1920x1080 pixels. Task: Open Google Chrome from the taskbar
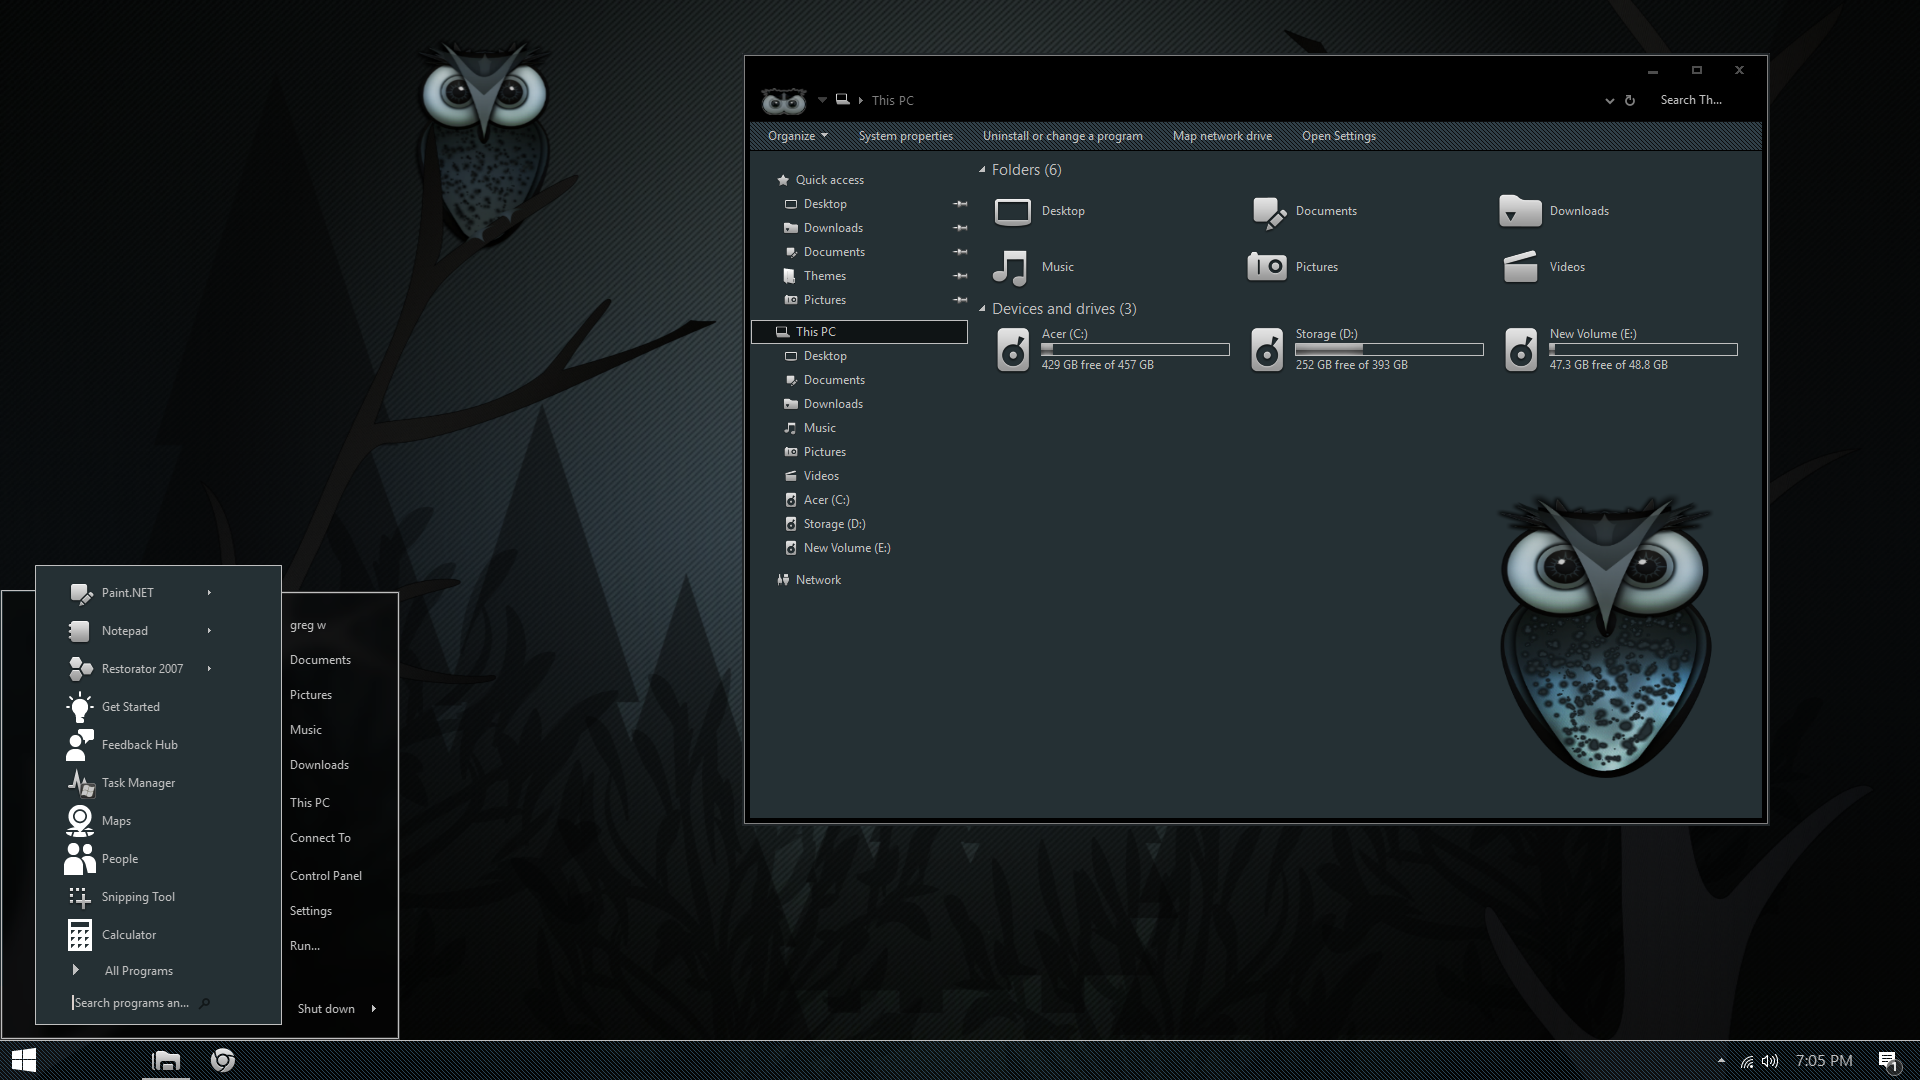[x=222, y=1060]
